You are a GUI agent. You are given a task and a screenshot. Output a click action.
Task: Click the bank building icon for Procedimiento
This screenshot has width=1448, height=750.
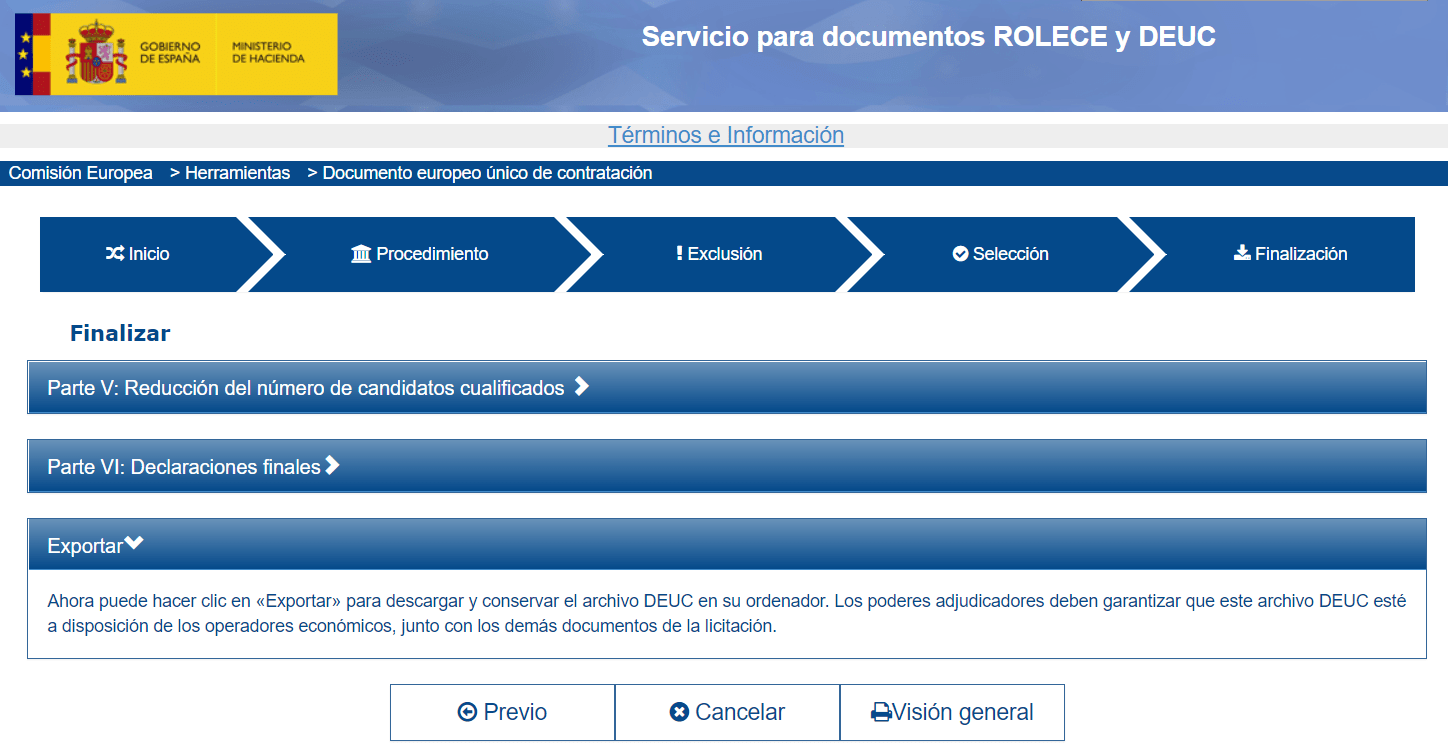click(x=361, y=254)
